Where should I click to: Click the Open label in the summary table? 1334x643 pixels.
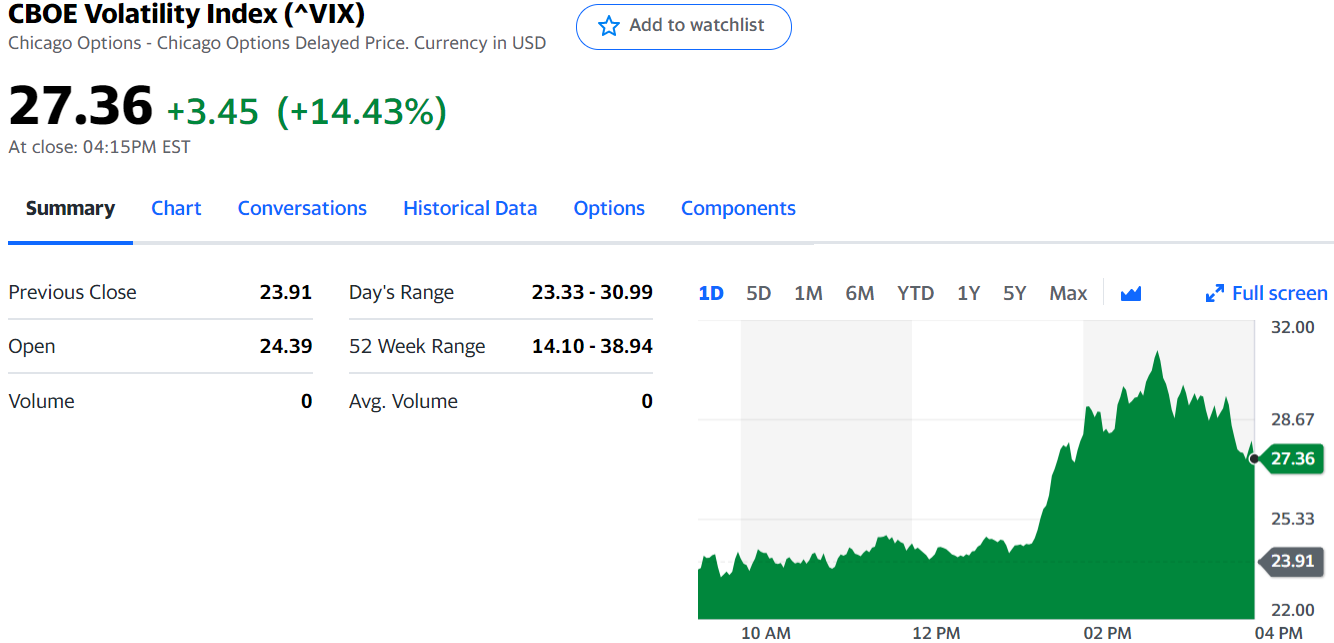pos(32,346)
